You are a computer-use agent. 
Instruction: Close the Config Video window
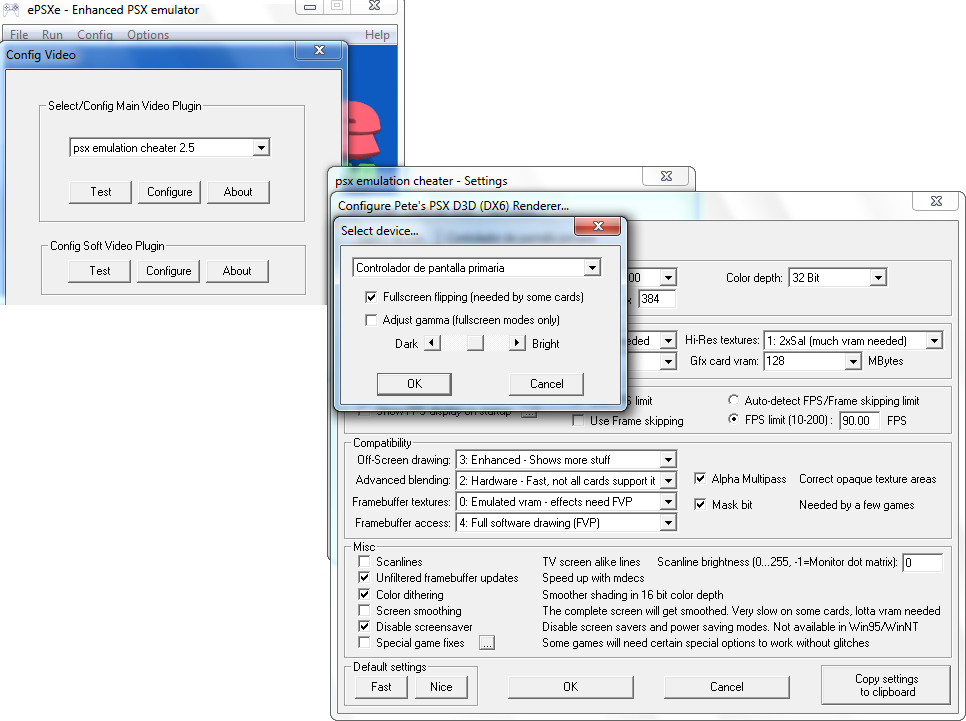319,51
